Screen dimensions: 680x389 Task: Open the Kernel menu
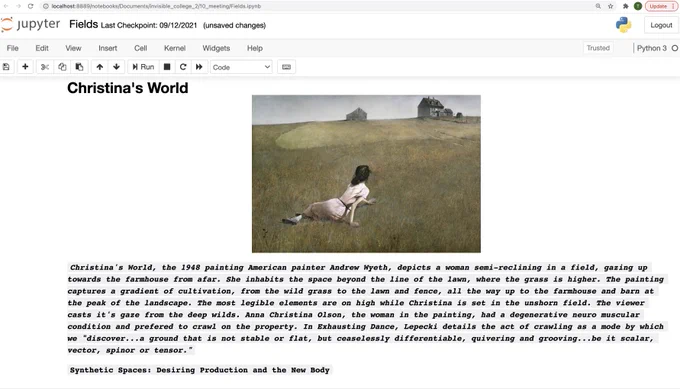(175, 48)
